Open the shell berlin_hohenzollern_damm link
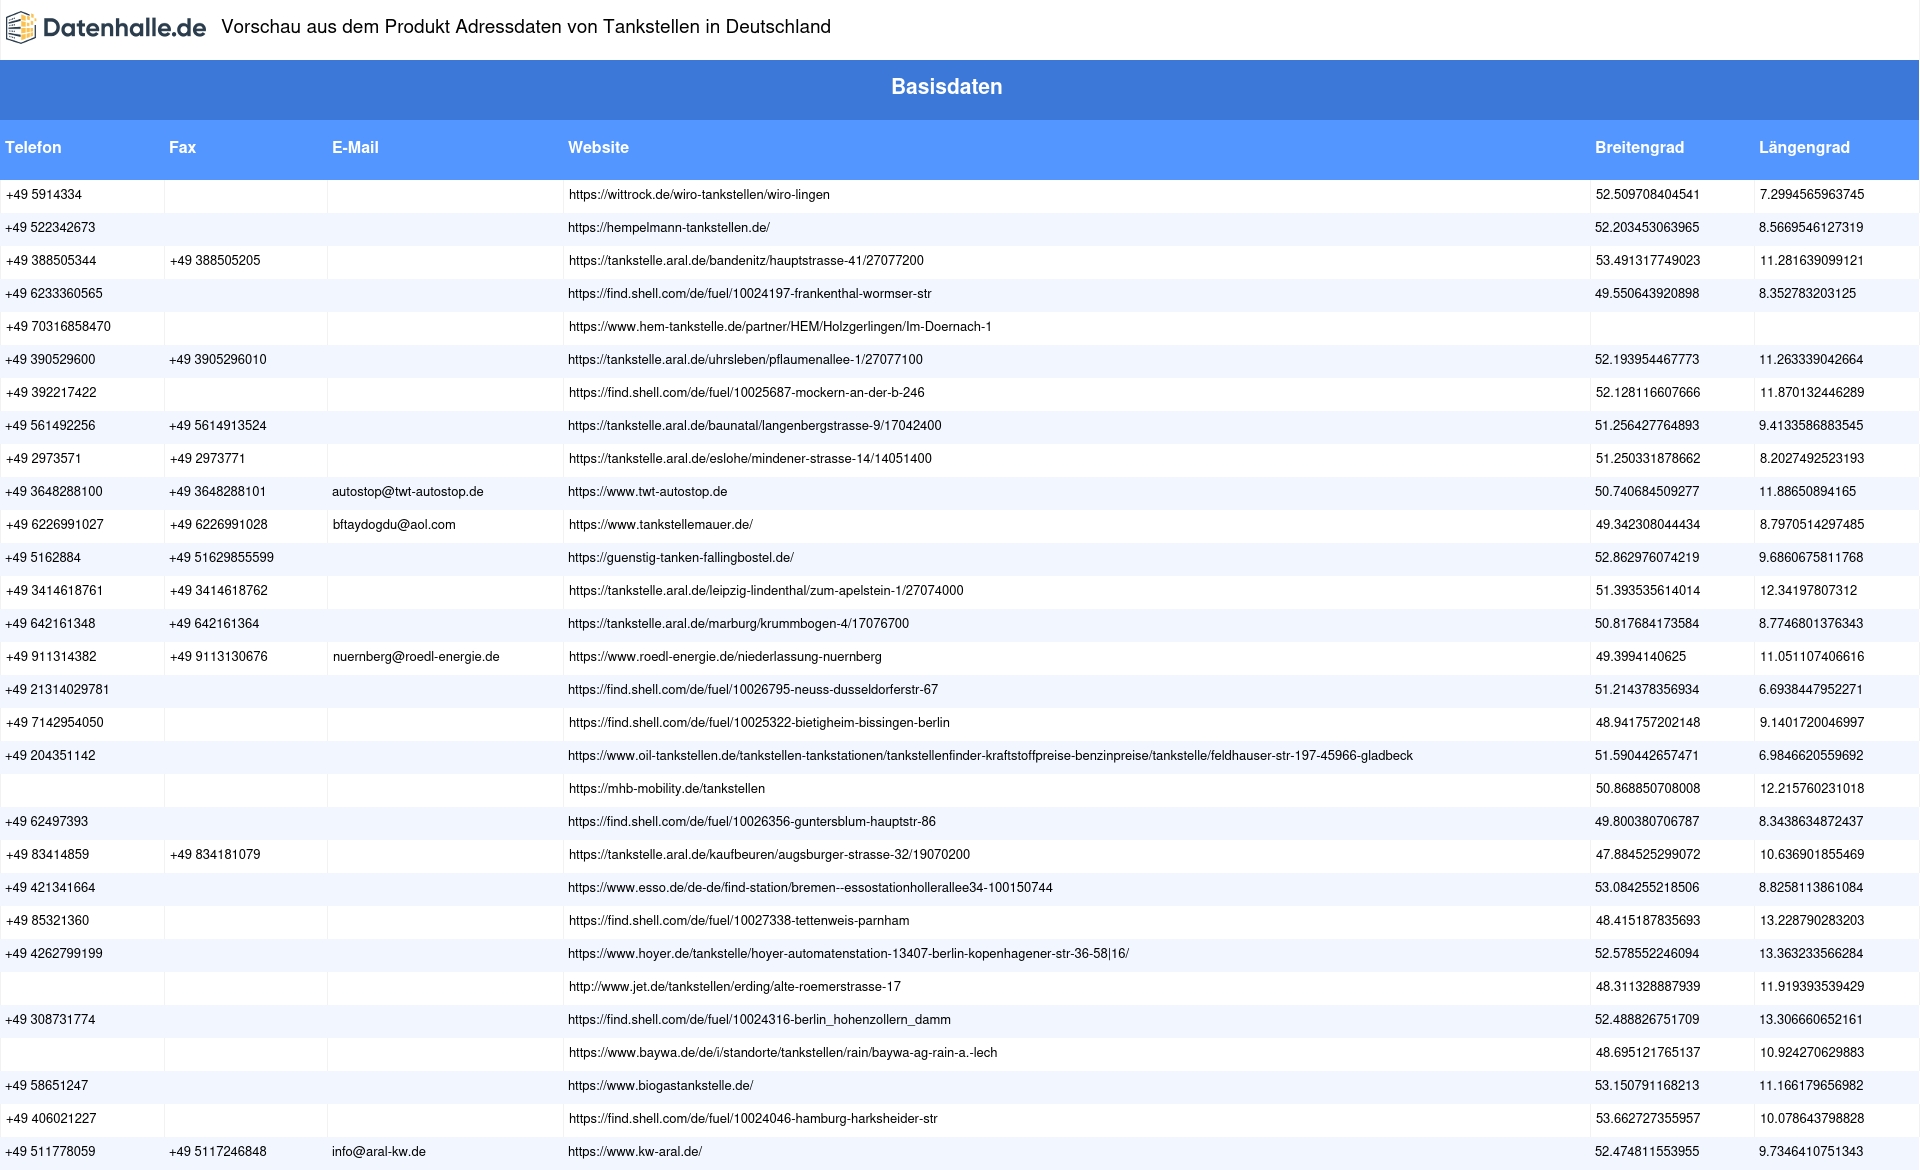1920x1170 pixels. click(x=759, y=1020)
